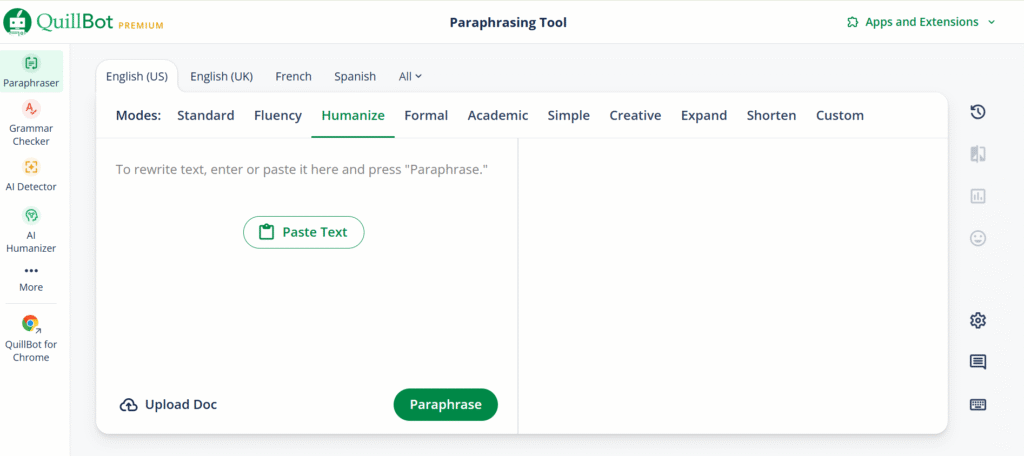The width and height of the screenshot is (1024, 456).
Task: Select the French language tab
Action: click(293, 76)
